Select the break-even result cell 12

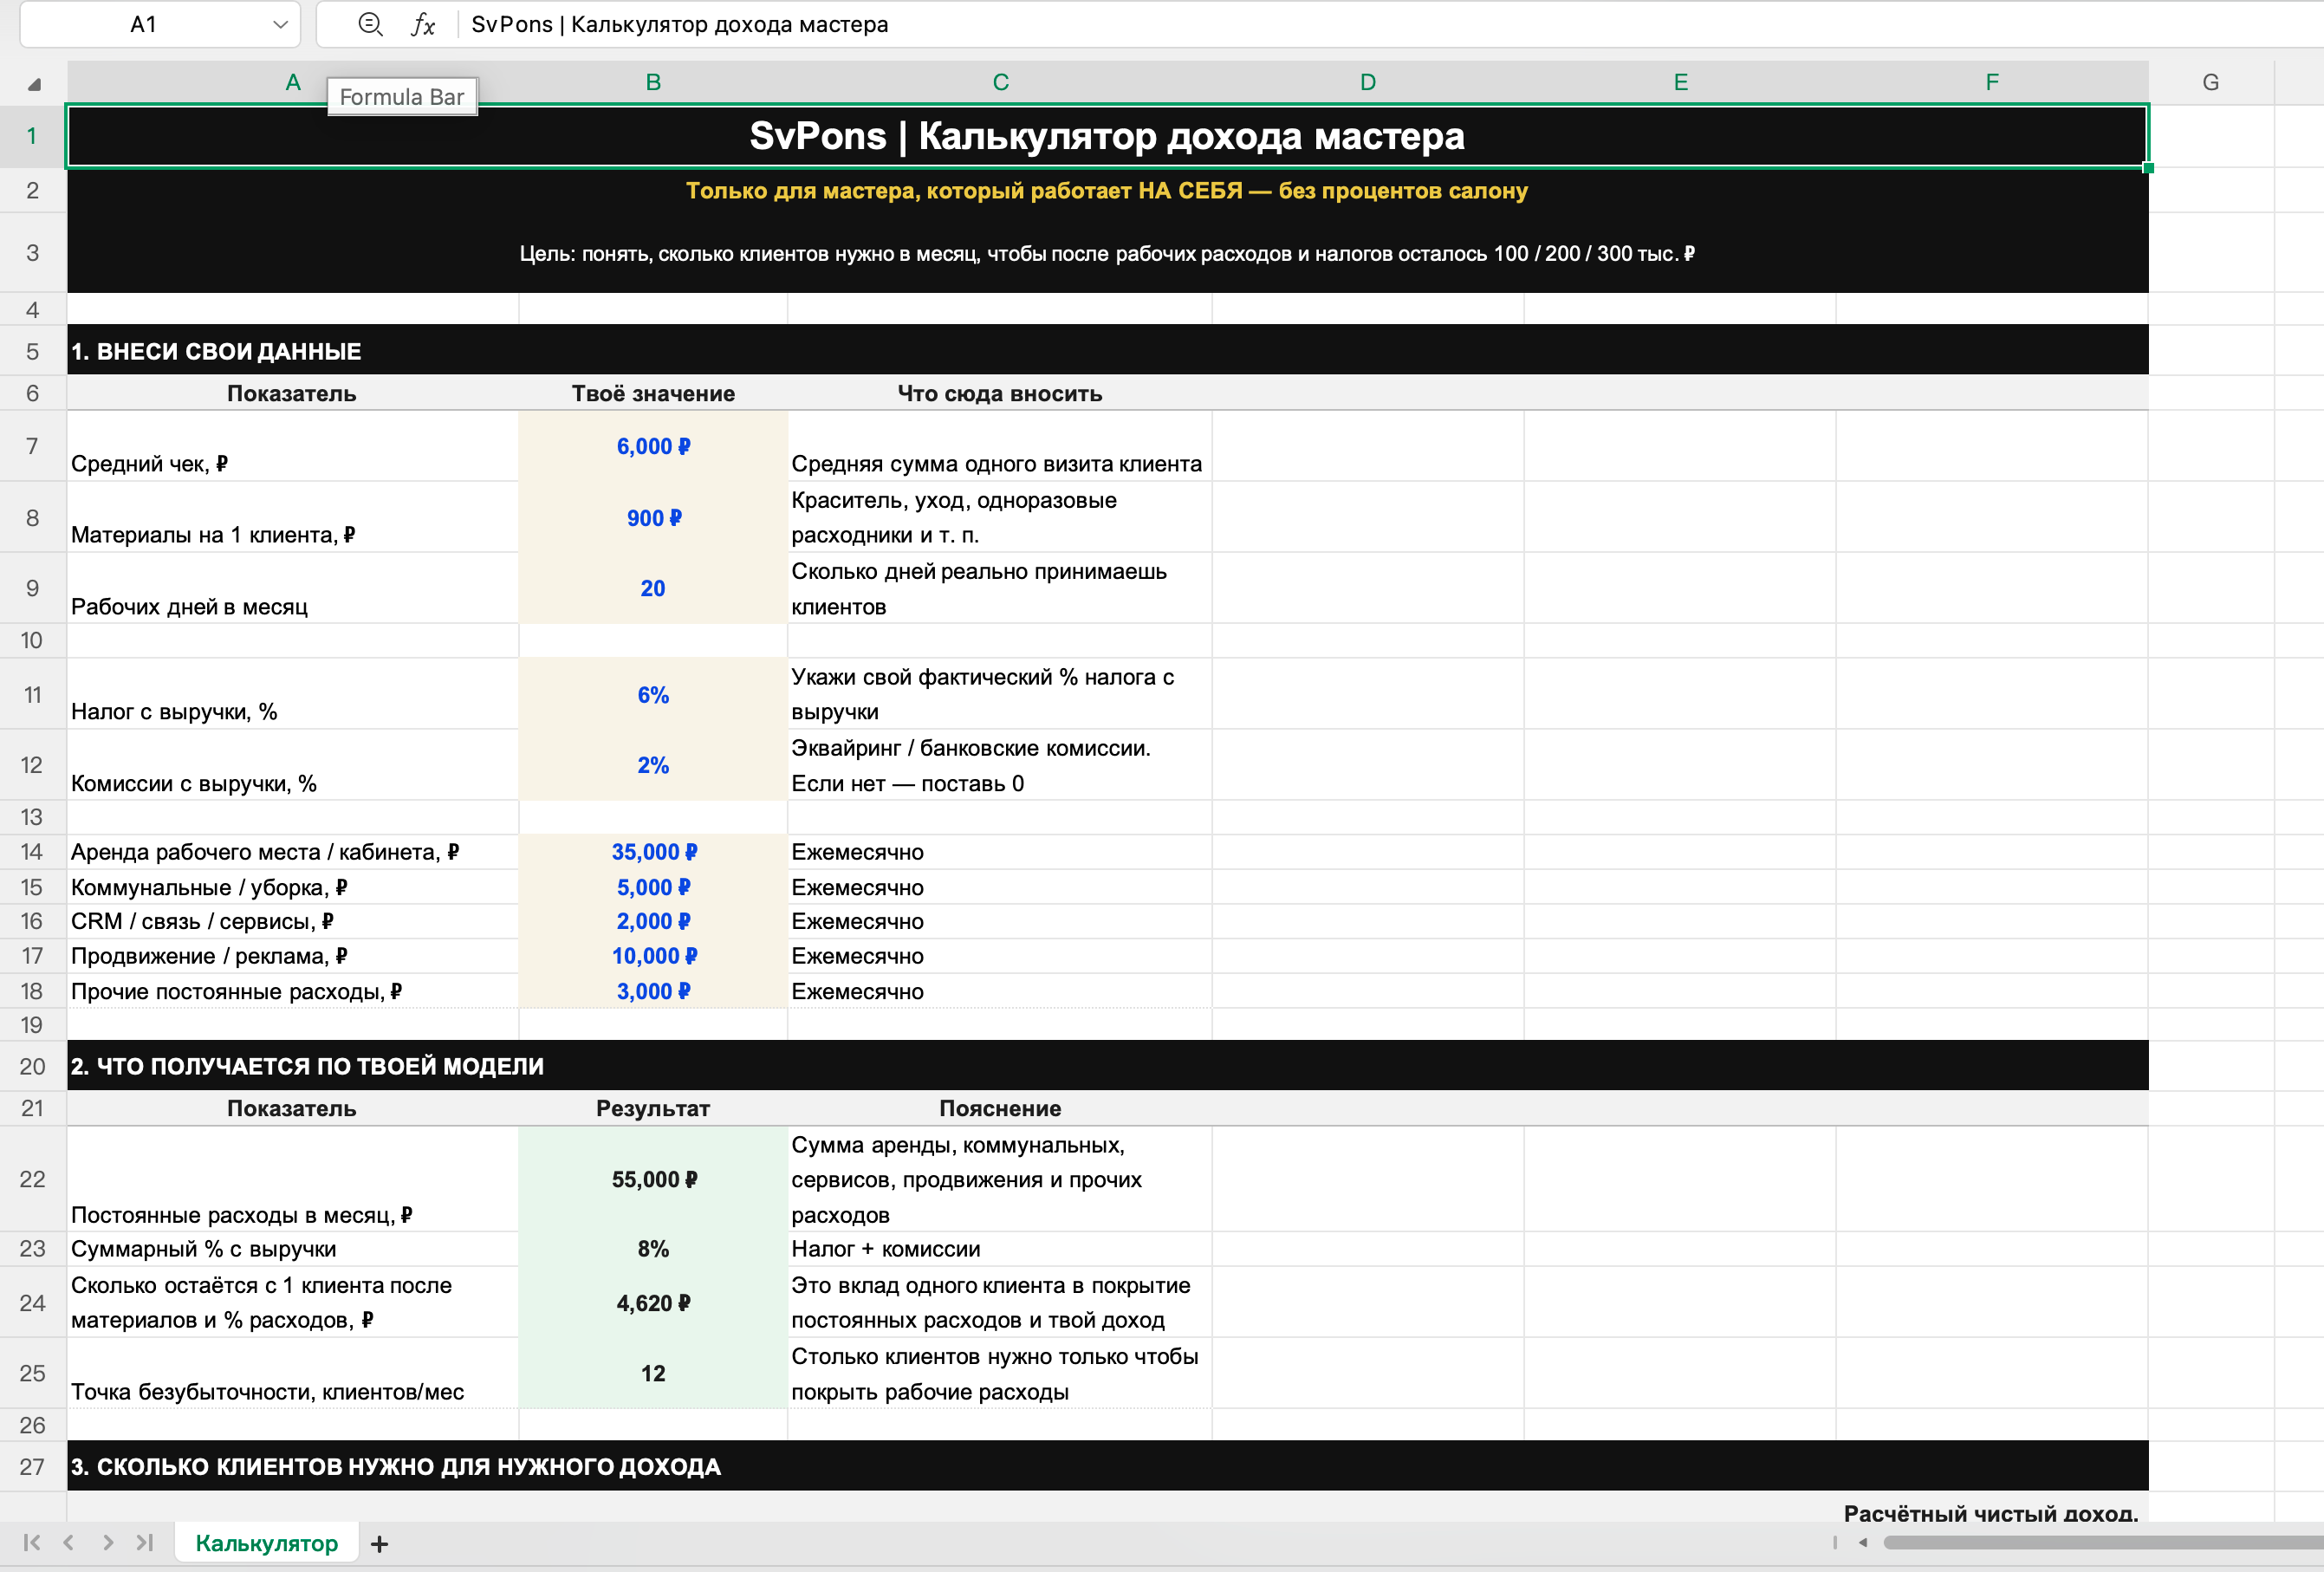(653, 1373)
